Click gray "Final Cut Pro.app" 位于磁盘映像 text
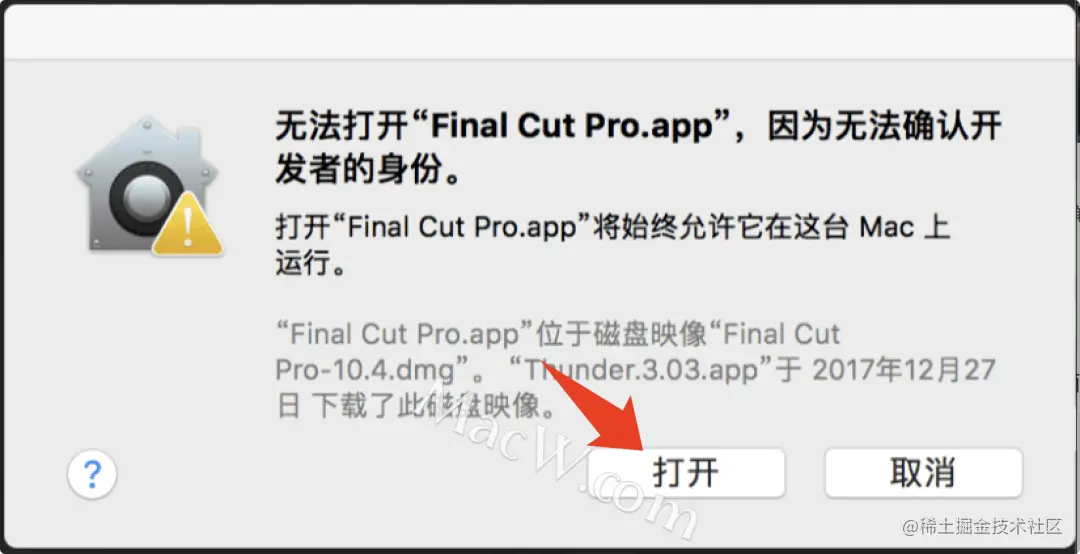1080x554 pixels. pyautogui.click(x=491, y=335)
